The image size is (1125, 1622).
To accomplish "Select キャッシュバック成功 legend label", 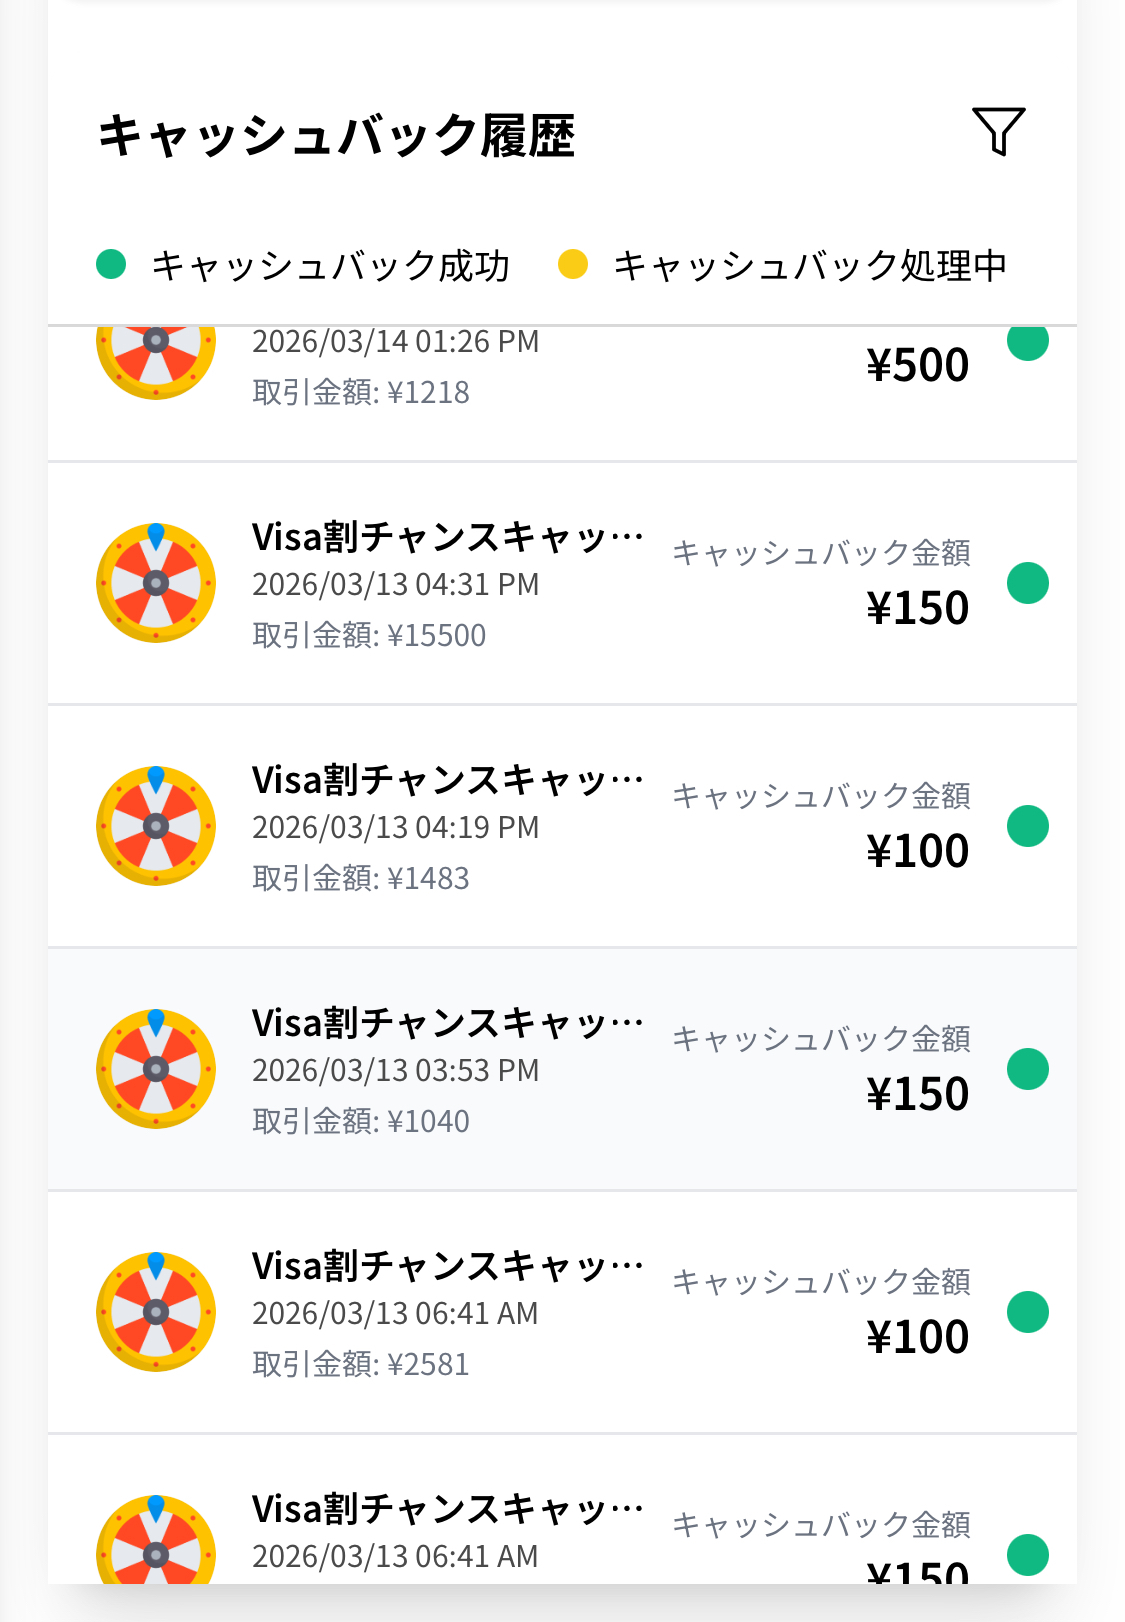I will [330, 266].
